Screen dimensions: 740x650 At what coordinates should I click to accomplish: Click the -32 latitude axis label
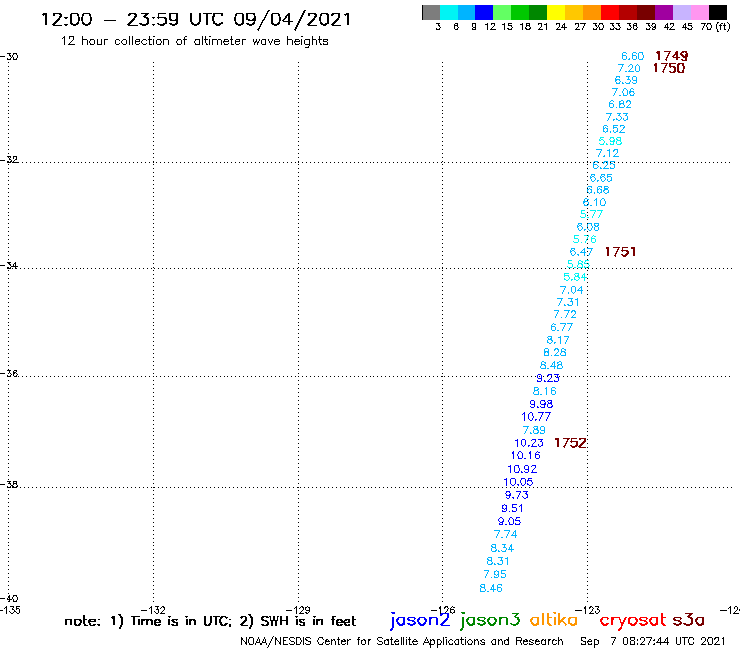(x=9, y=160)
